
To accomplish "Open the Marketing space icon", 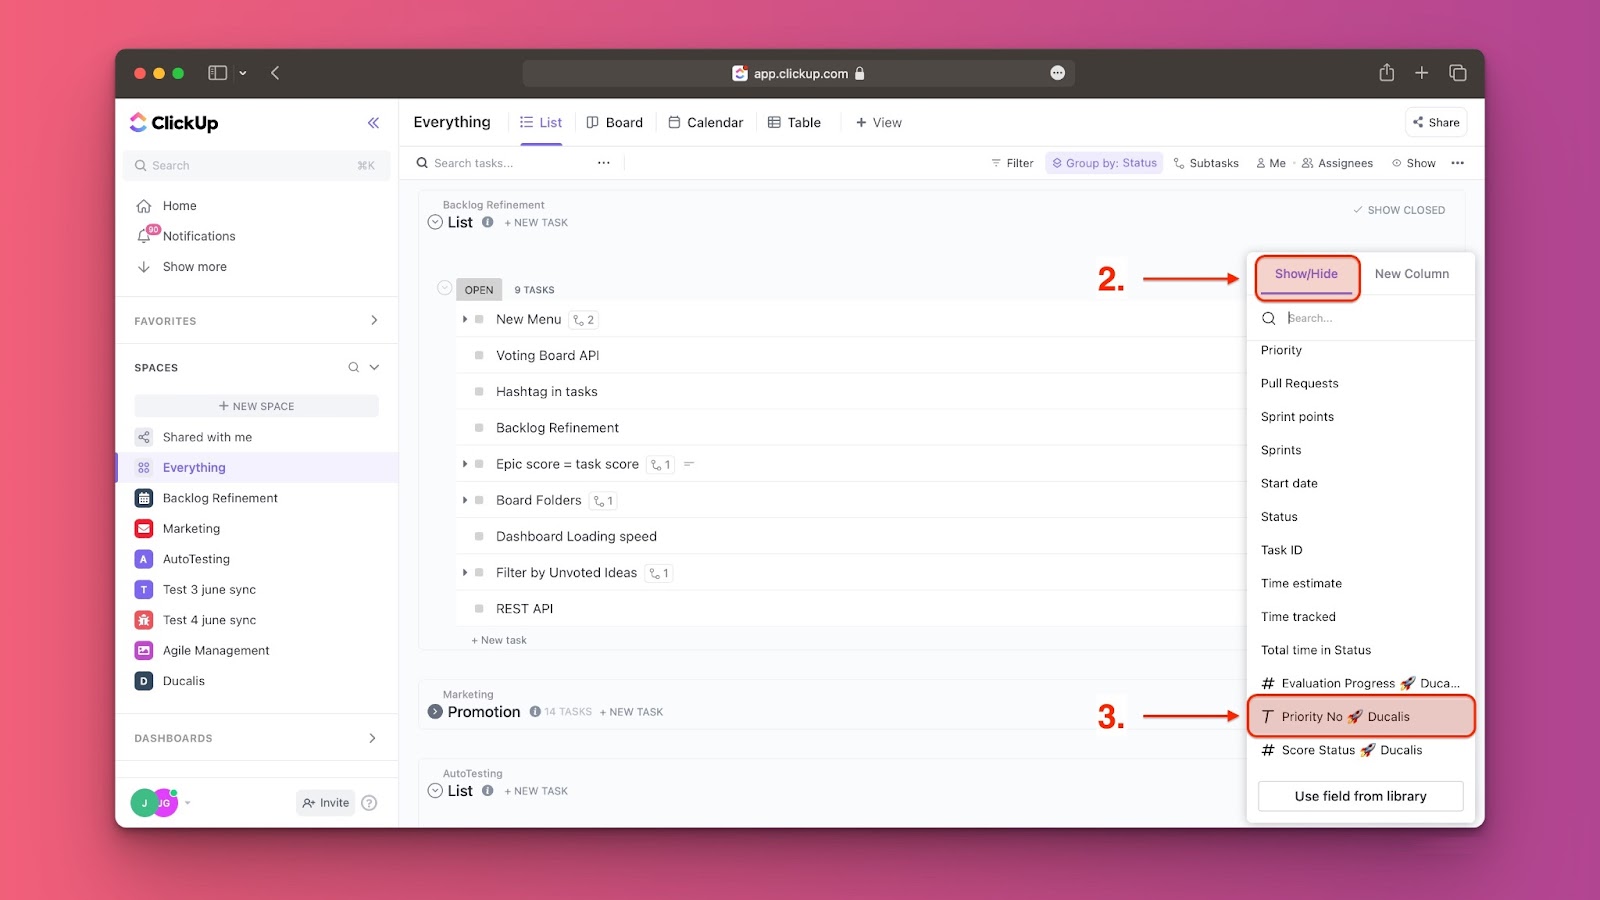I will coord(144,529).
